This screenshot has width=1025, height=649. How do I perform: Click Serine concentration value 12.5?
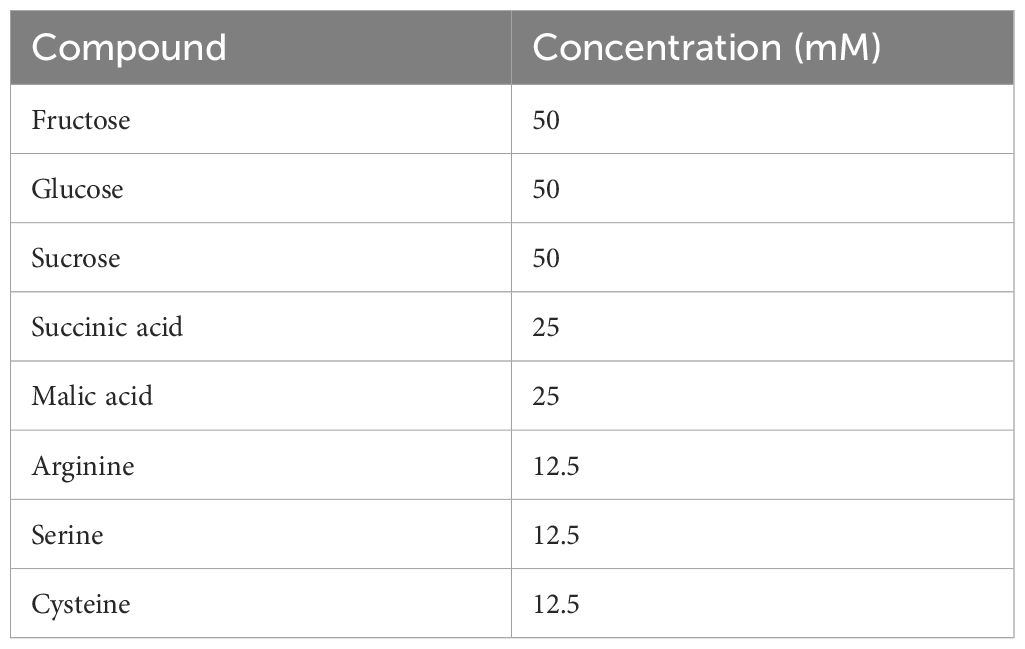click(x=556, y=535)
